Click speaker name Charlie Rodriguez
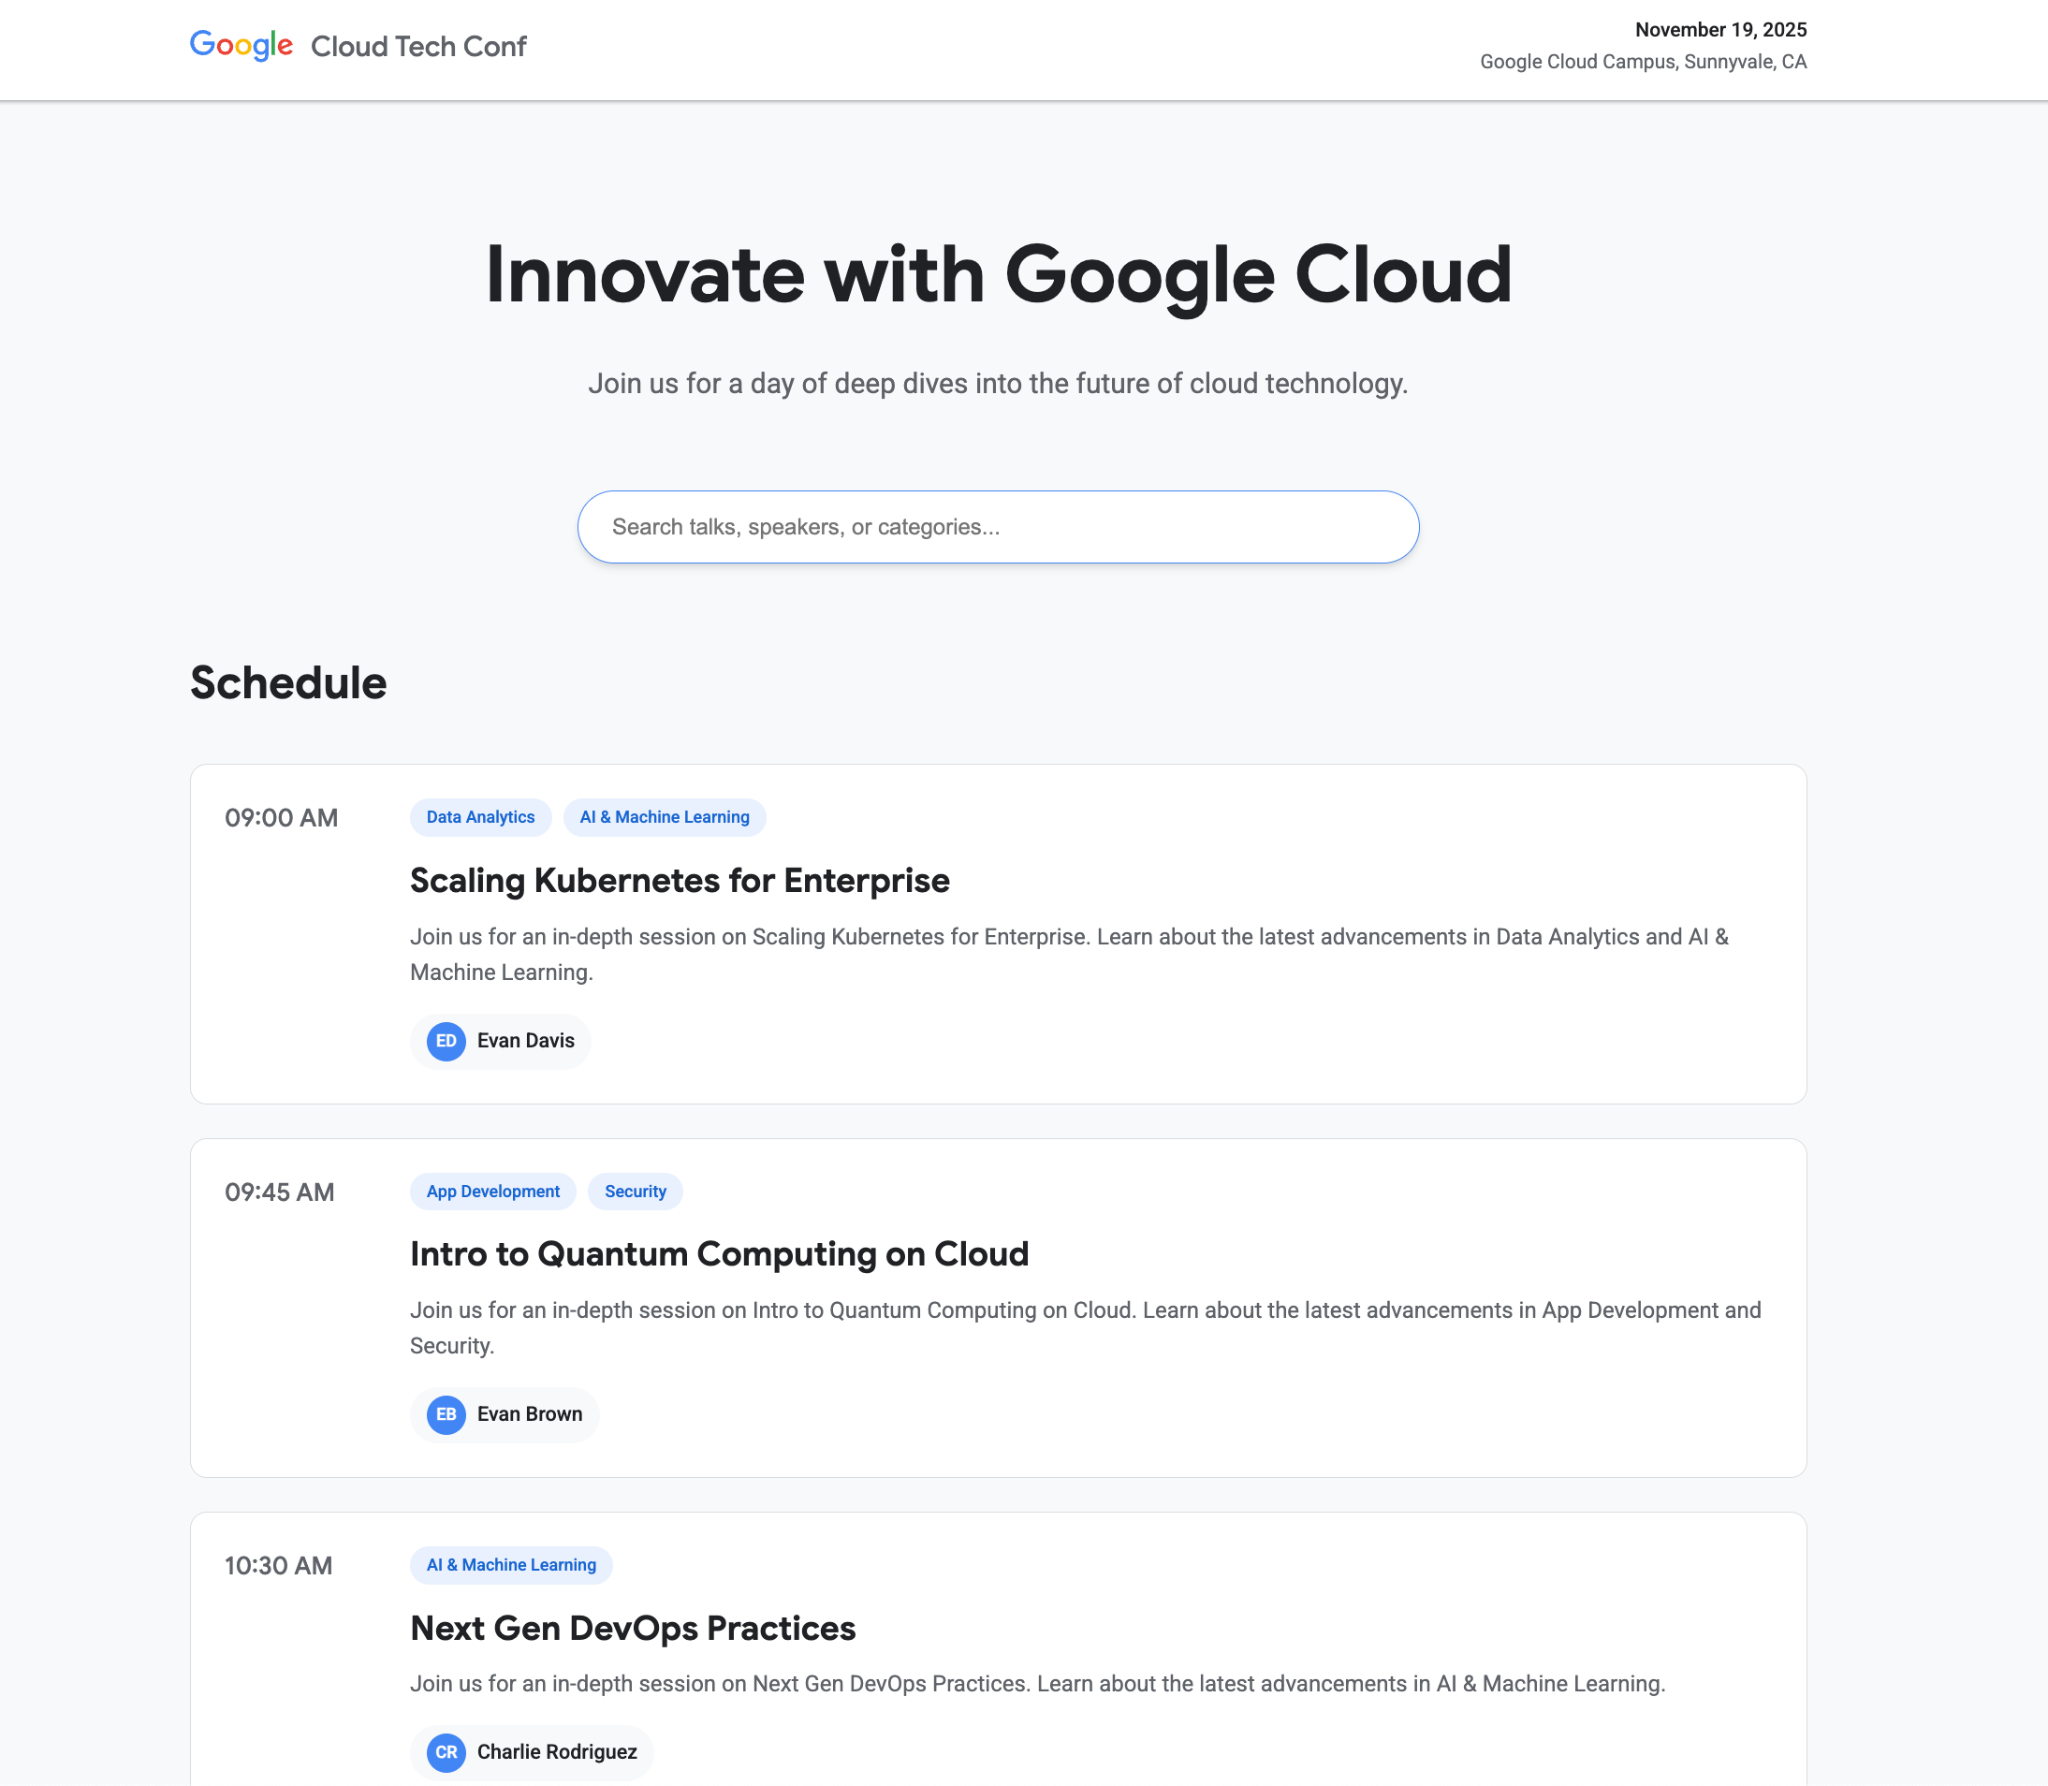Viewport: 2048px width, 1786px height. [x=556, y=1752]
